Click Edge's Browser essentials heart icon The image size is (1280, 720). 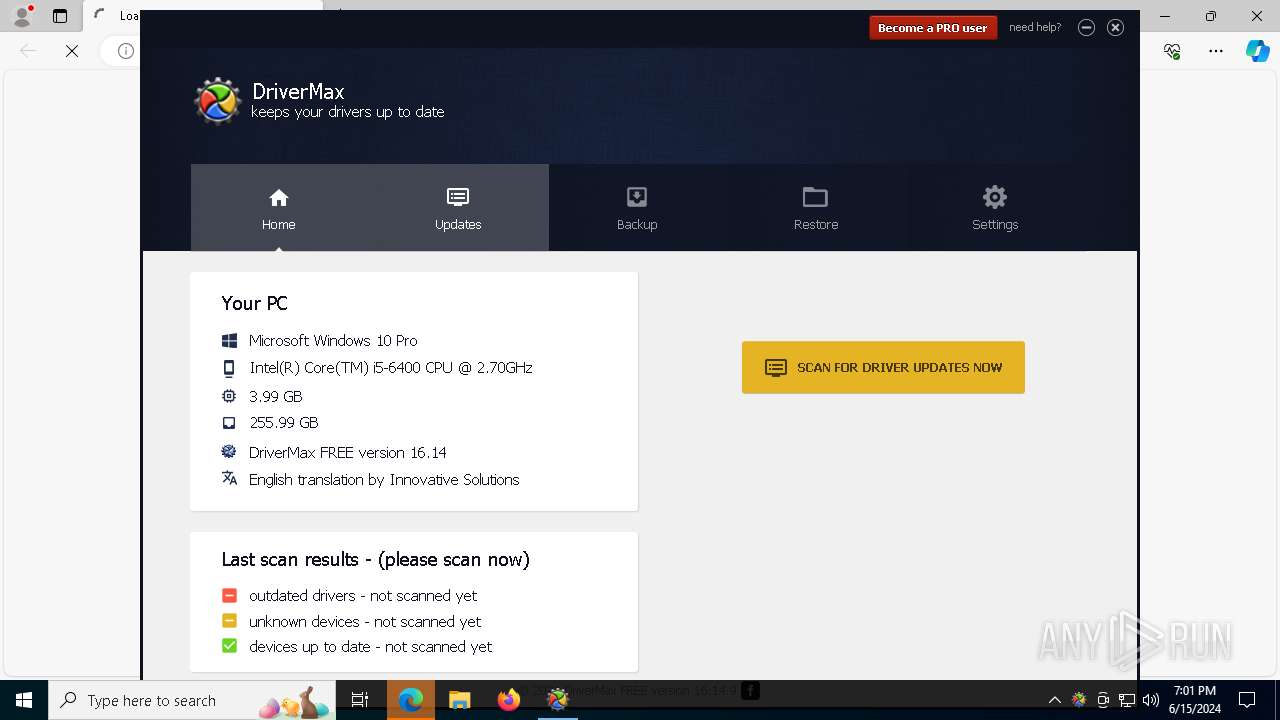[1172, 51]
